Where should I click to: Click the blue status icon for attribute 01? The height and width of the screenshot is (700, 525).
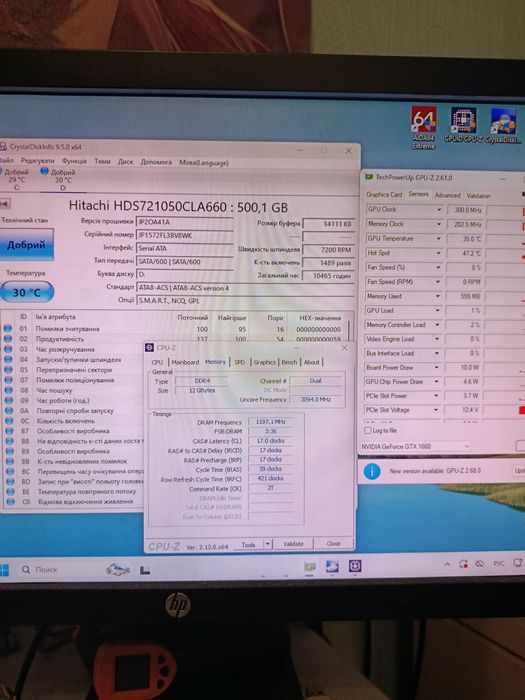[8, 329]
